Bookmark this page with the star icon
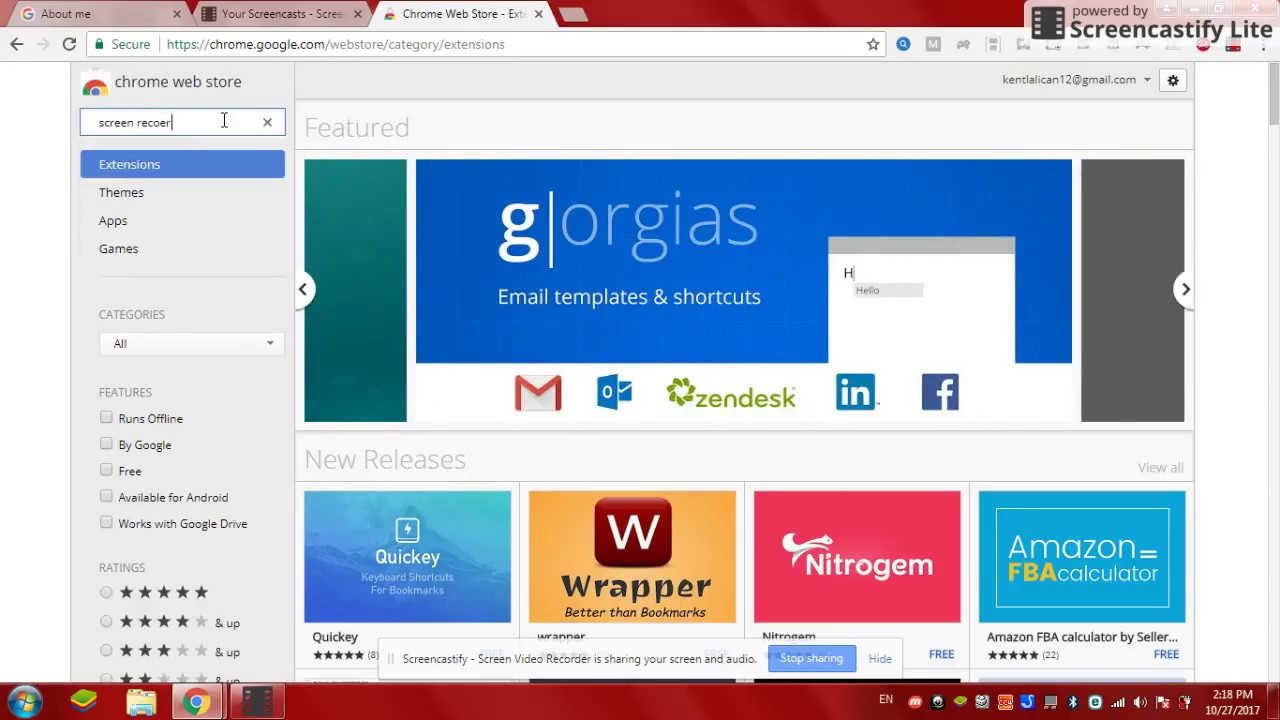The width and height of the screenshot is (1280, 720). point(873,44)
